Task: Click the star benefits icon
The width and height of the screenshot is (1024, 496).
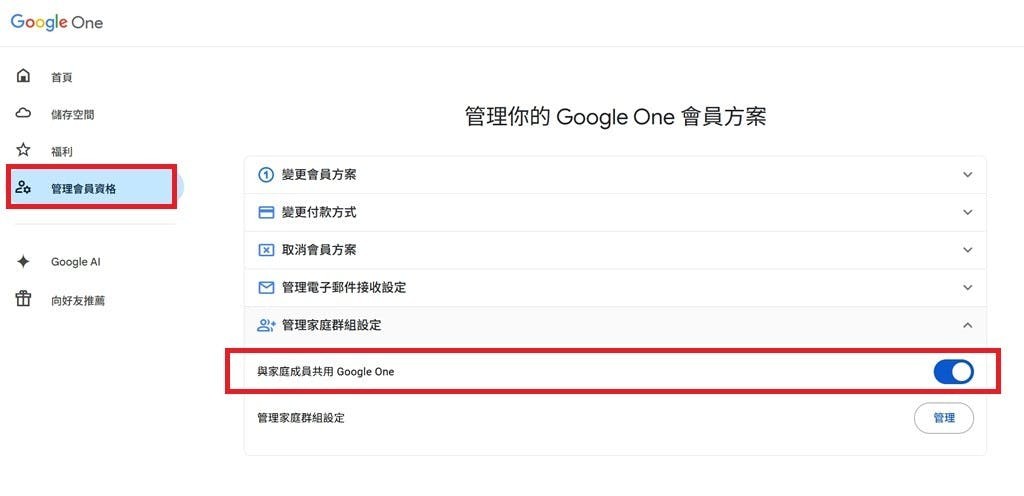Action: [x=24, y=151]
